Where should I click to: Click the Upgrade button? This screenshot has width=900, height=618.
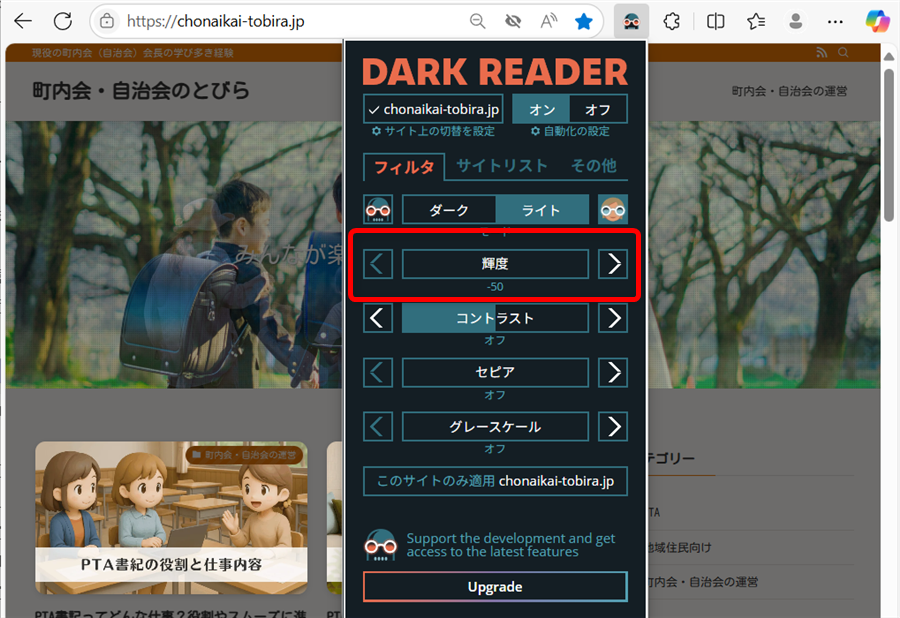(x=495, y=587)
